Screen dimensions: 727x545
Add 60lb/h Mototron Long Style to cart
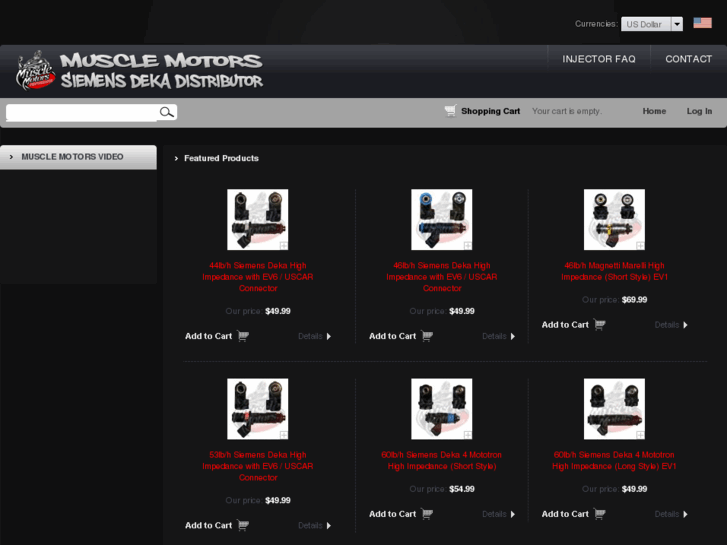pyautogui.click(x=565, y=514)
